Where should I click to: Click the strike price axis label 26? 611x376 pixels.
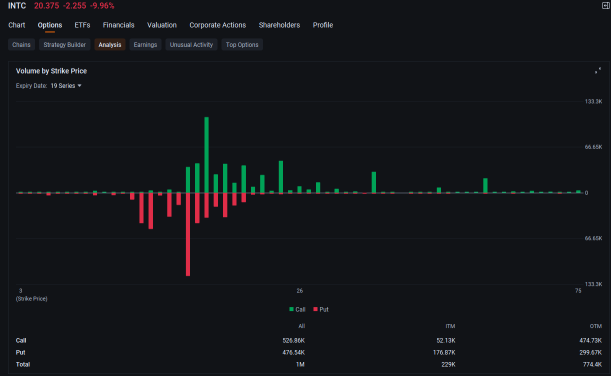pos(300,291)
